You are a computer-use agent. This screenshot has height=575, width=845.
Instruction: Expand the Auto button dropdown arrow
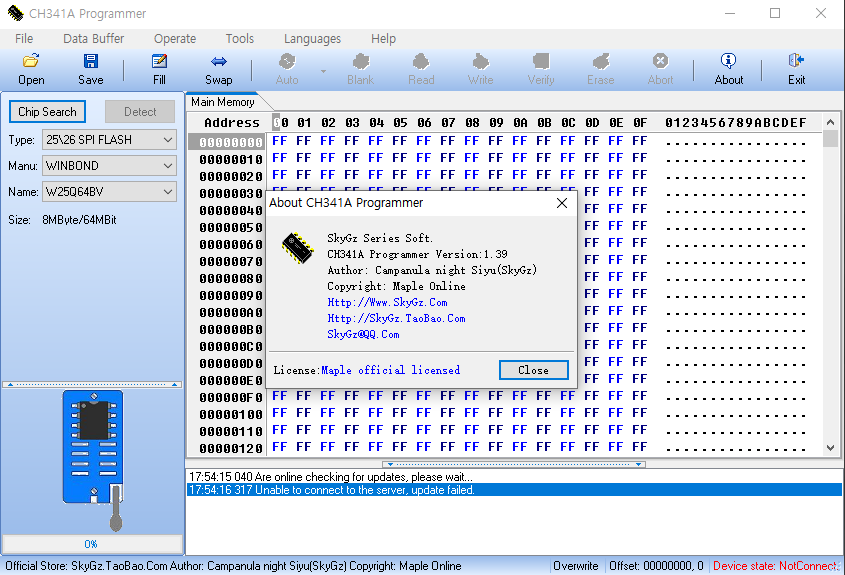(x=323, y=71)
